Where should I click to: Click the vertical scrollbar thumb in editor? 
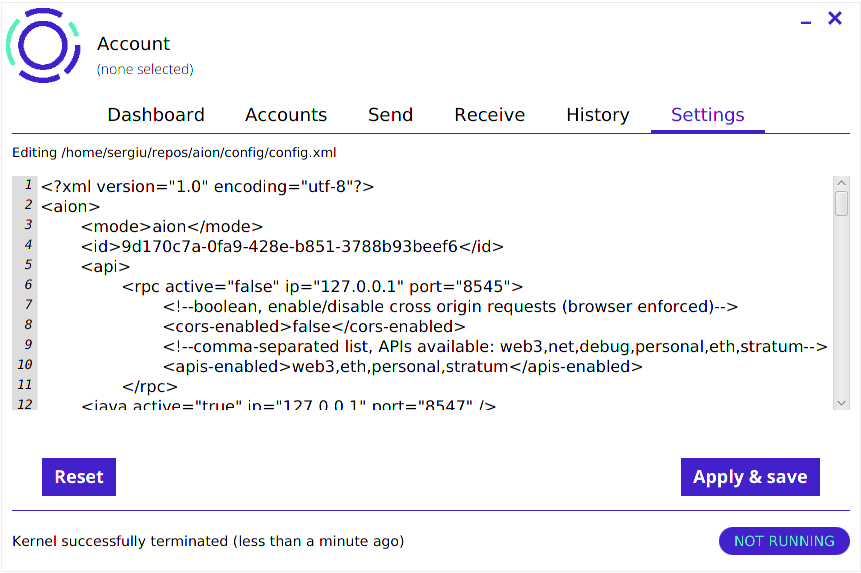[841, 204]
